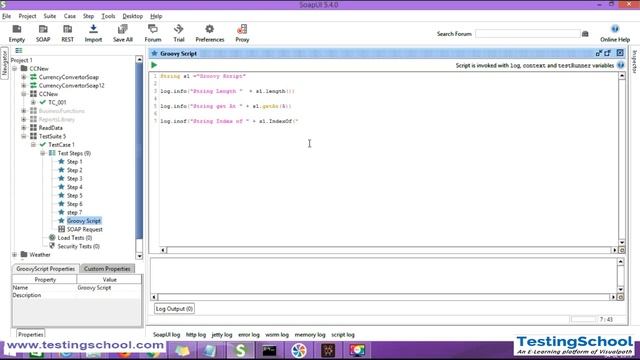The image size is (640, 360).
Task: Select Load Tests (0) node
Action: point(75,238)
